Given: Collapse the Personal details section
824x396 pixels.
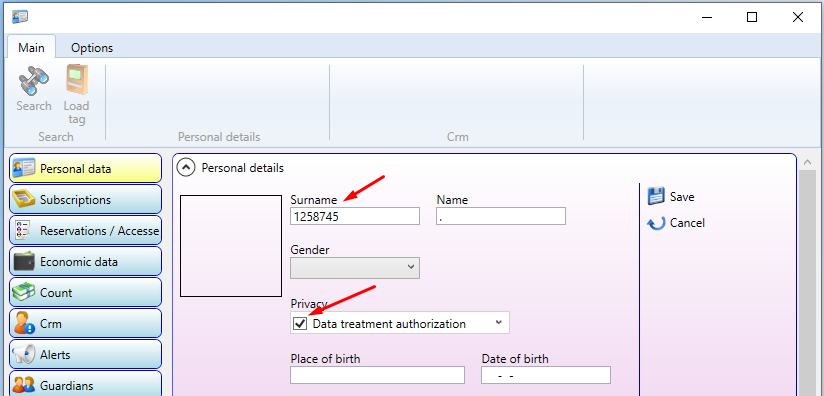Looking at the screenshot, I should (186, 168).
